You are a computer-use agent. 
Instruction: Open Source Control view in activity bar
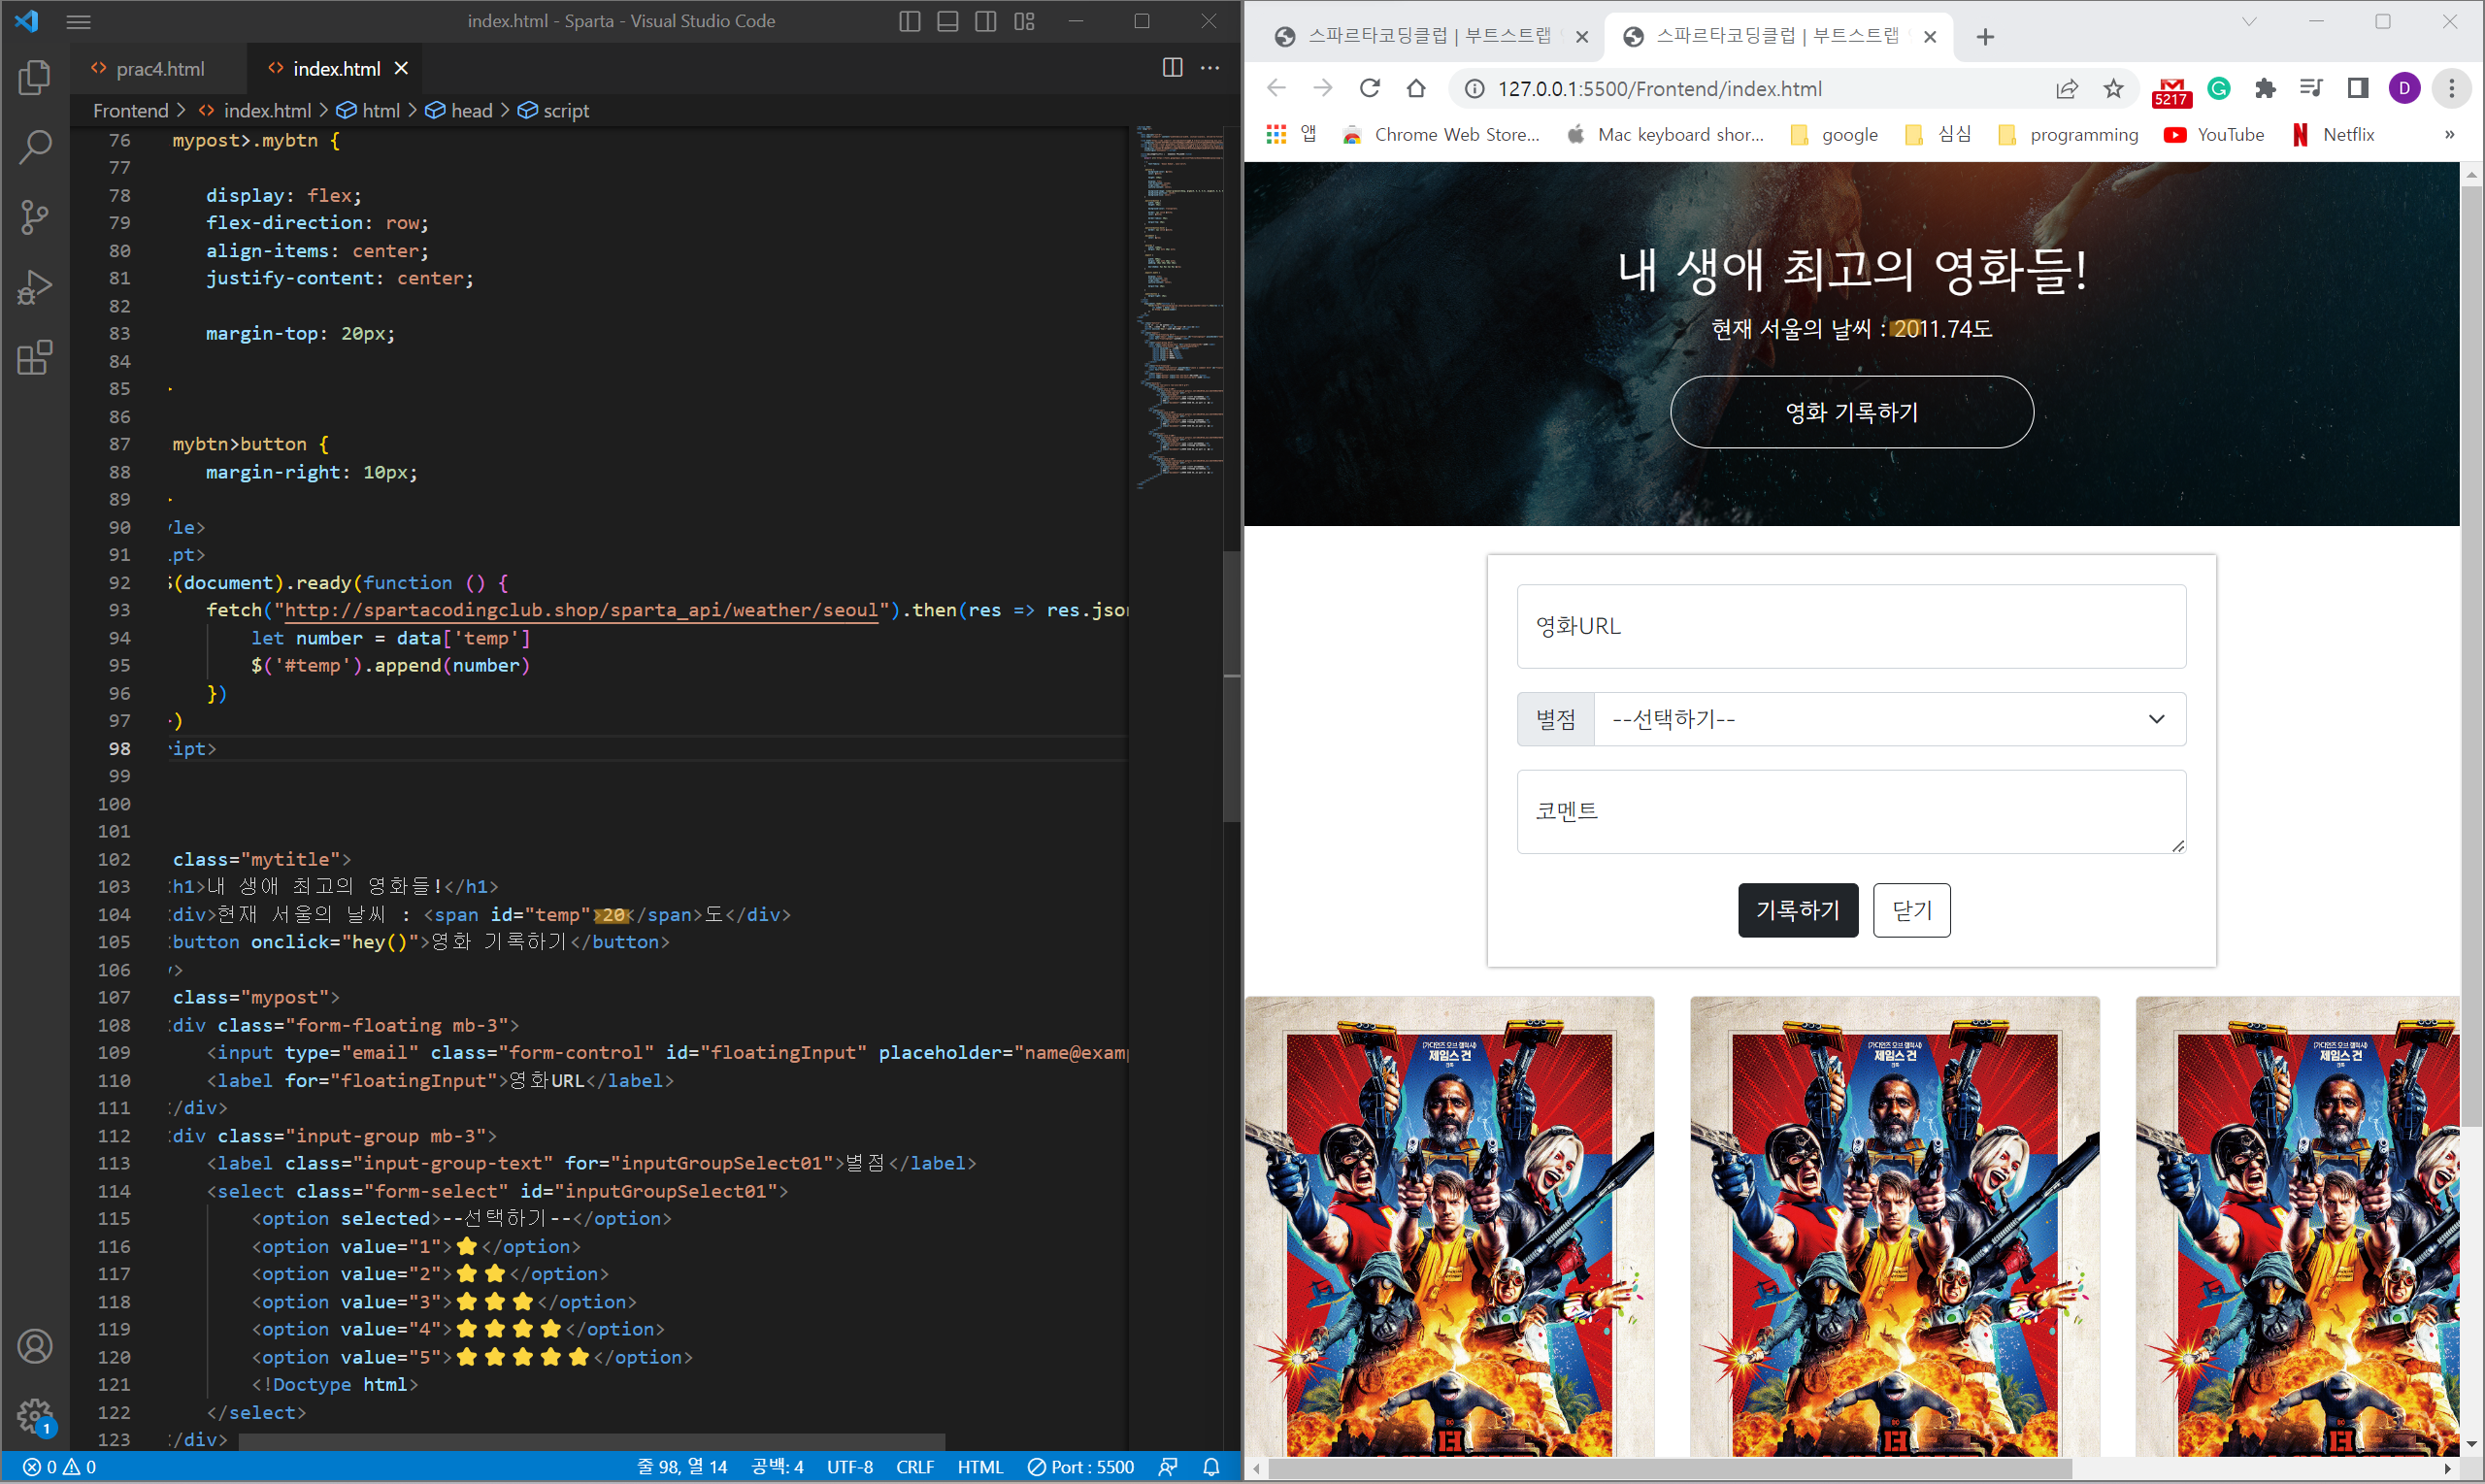(x=35, y=217)
